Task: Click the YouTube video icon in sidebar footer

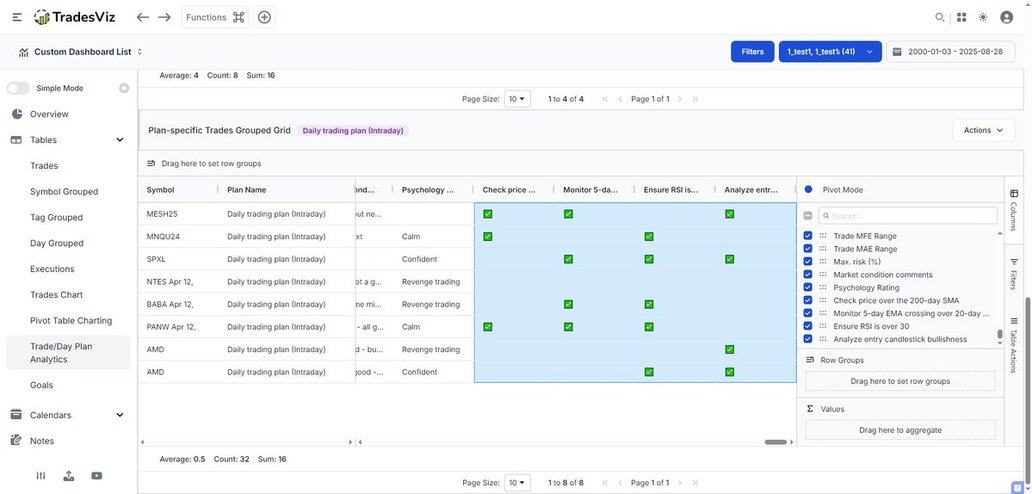Action: pos(96,476)
